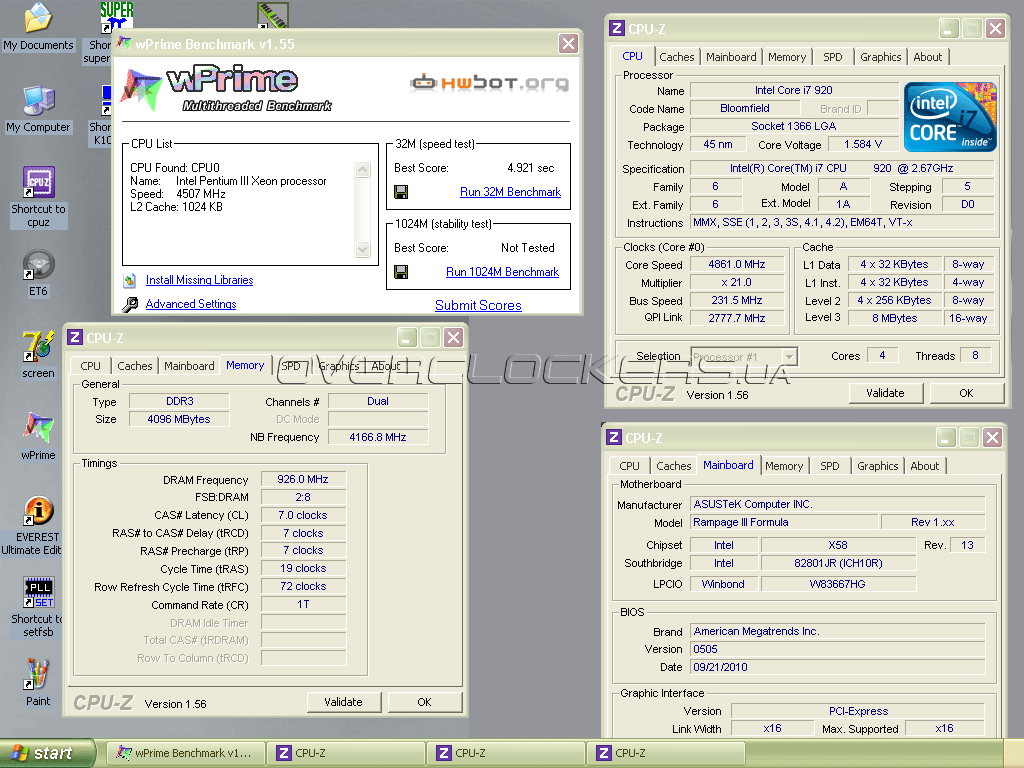1024x768 pixels.
Task: Click Validate in the Memory CPU-Z window
Action: point(344,702)
